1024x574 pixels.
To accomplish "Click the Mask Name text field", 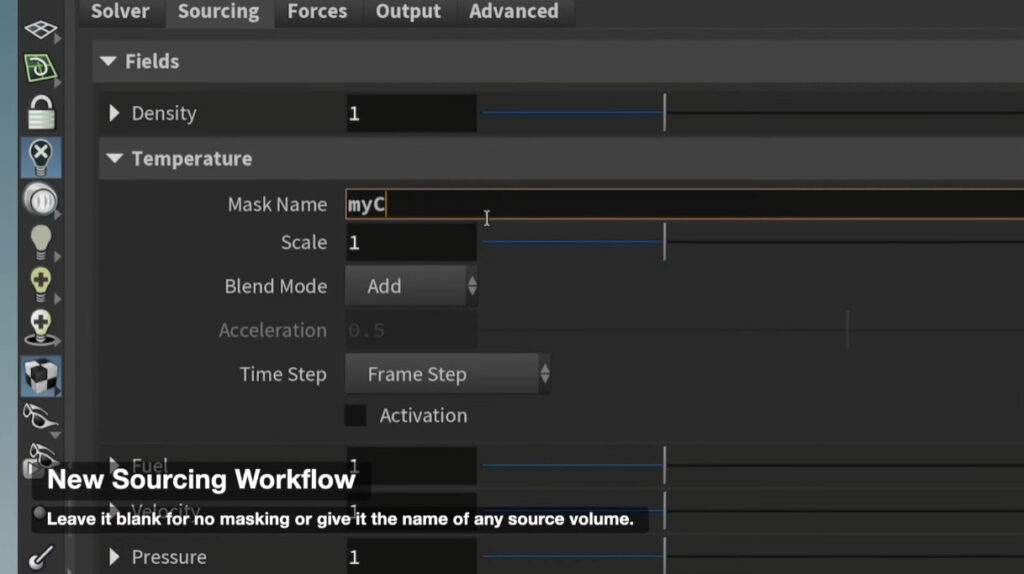I will pos(680,205).
